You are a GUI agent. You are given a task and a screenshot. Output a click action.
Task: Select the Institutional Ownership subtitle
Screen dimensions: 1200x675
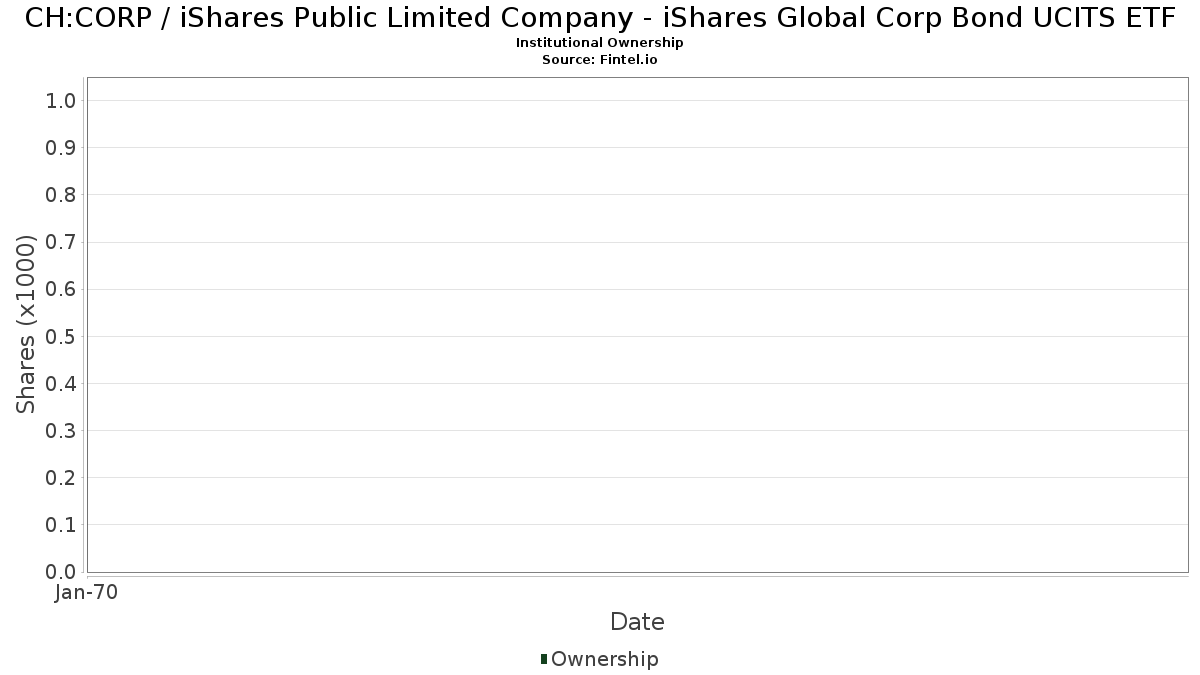tap(600, 43)
